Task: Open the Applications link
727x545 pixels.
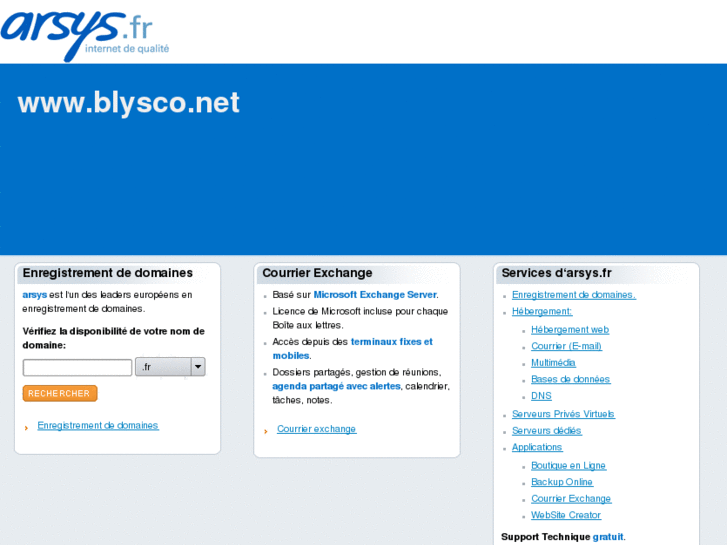Action: [537, 447]
